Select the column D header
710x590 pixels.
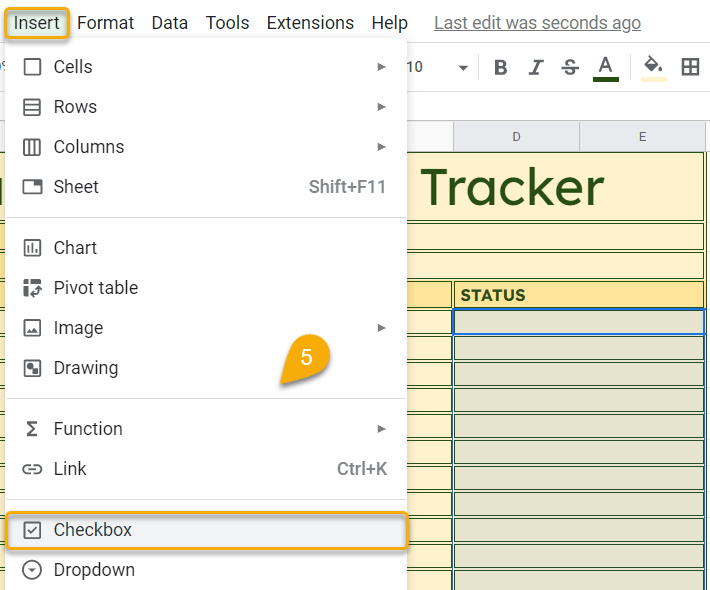pos(516,137)
